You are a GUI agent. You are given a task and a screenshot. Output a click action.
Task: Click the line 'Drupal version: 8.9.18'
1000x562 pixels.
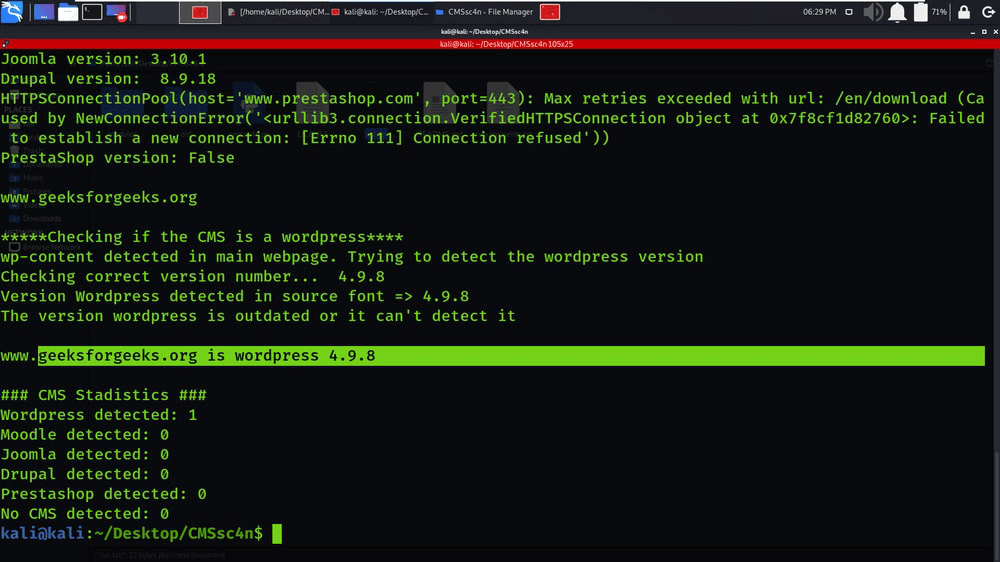[x=108, y=79]
